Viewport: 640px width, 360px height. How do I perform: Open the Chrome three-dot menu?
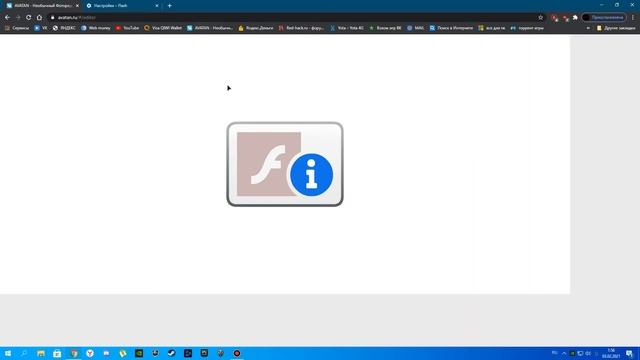point(633,18)
